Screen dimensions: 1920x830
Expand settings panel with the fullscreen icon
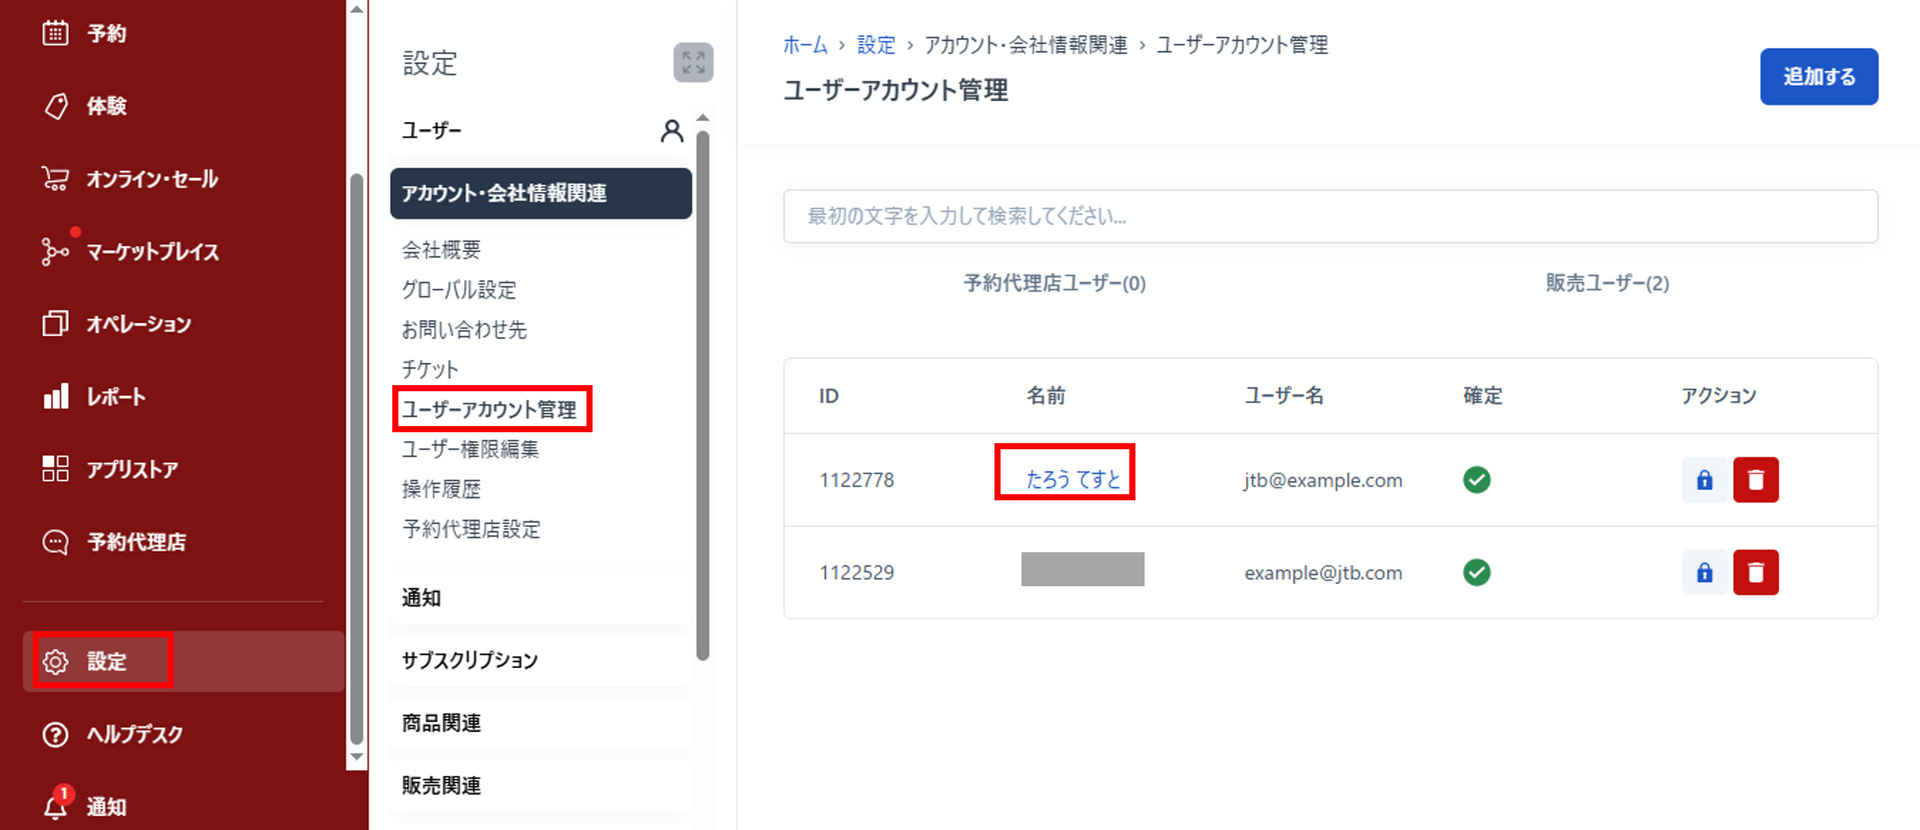[x=693, y=63]
